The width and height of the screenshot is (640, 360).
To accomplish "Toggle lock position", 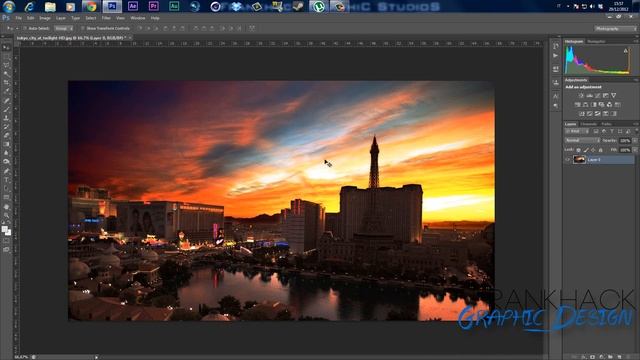I will [593, 150].
